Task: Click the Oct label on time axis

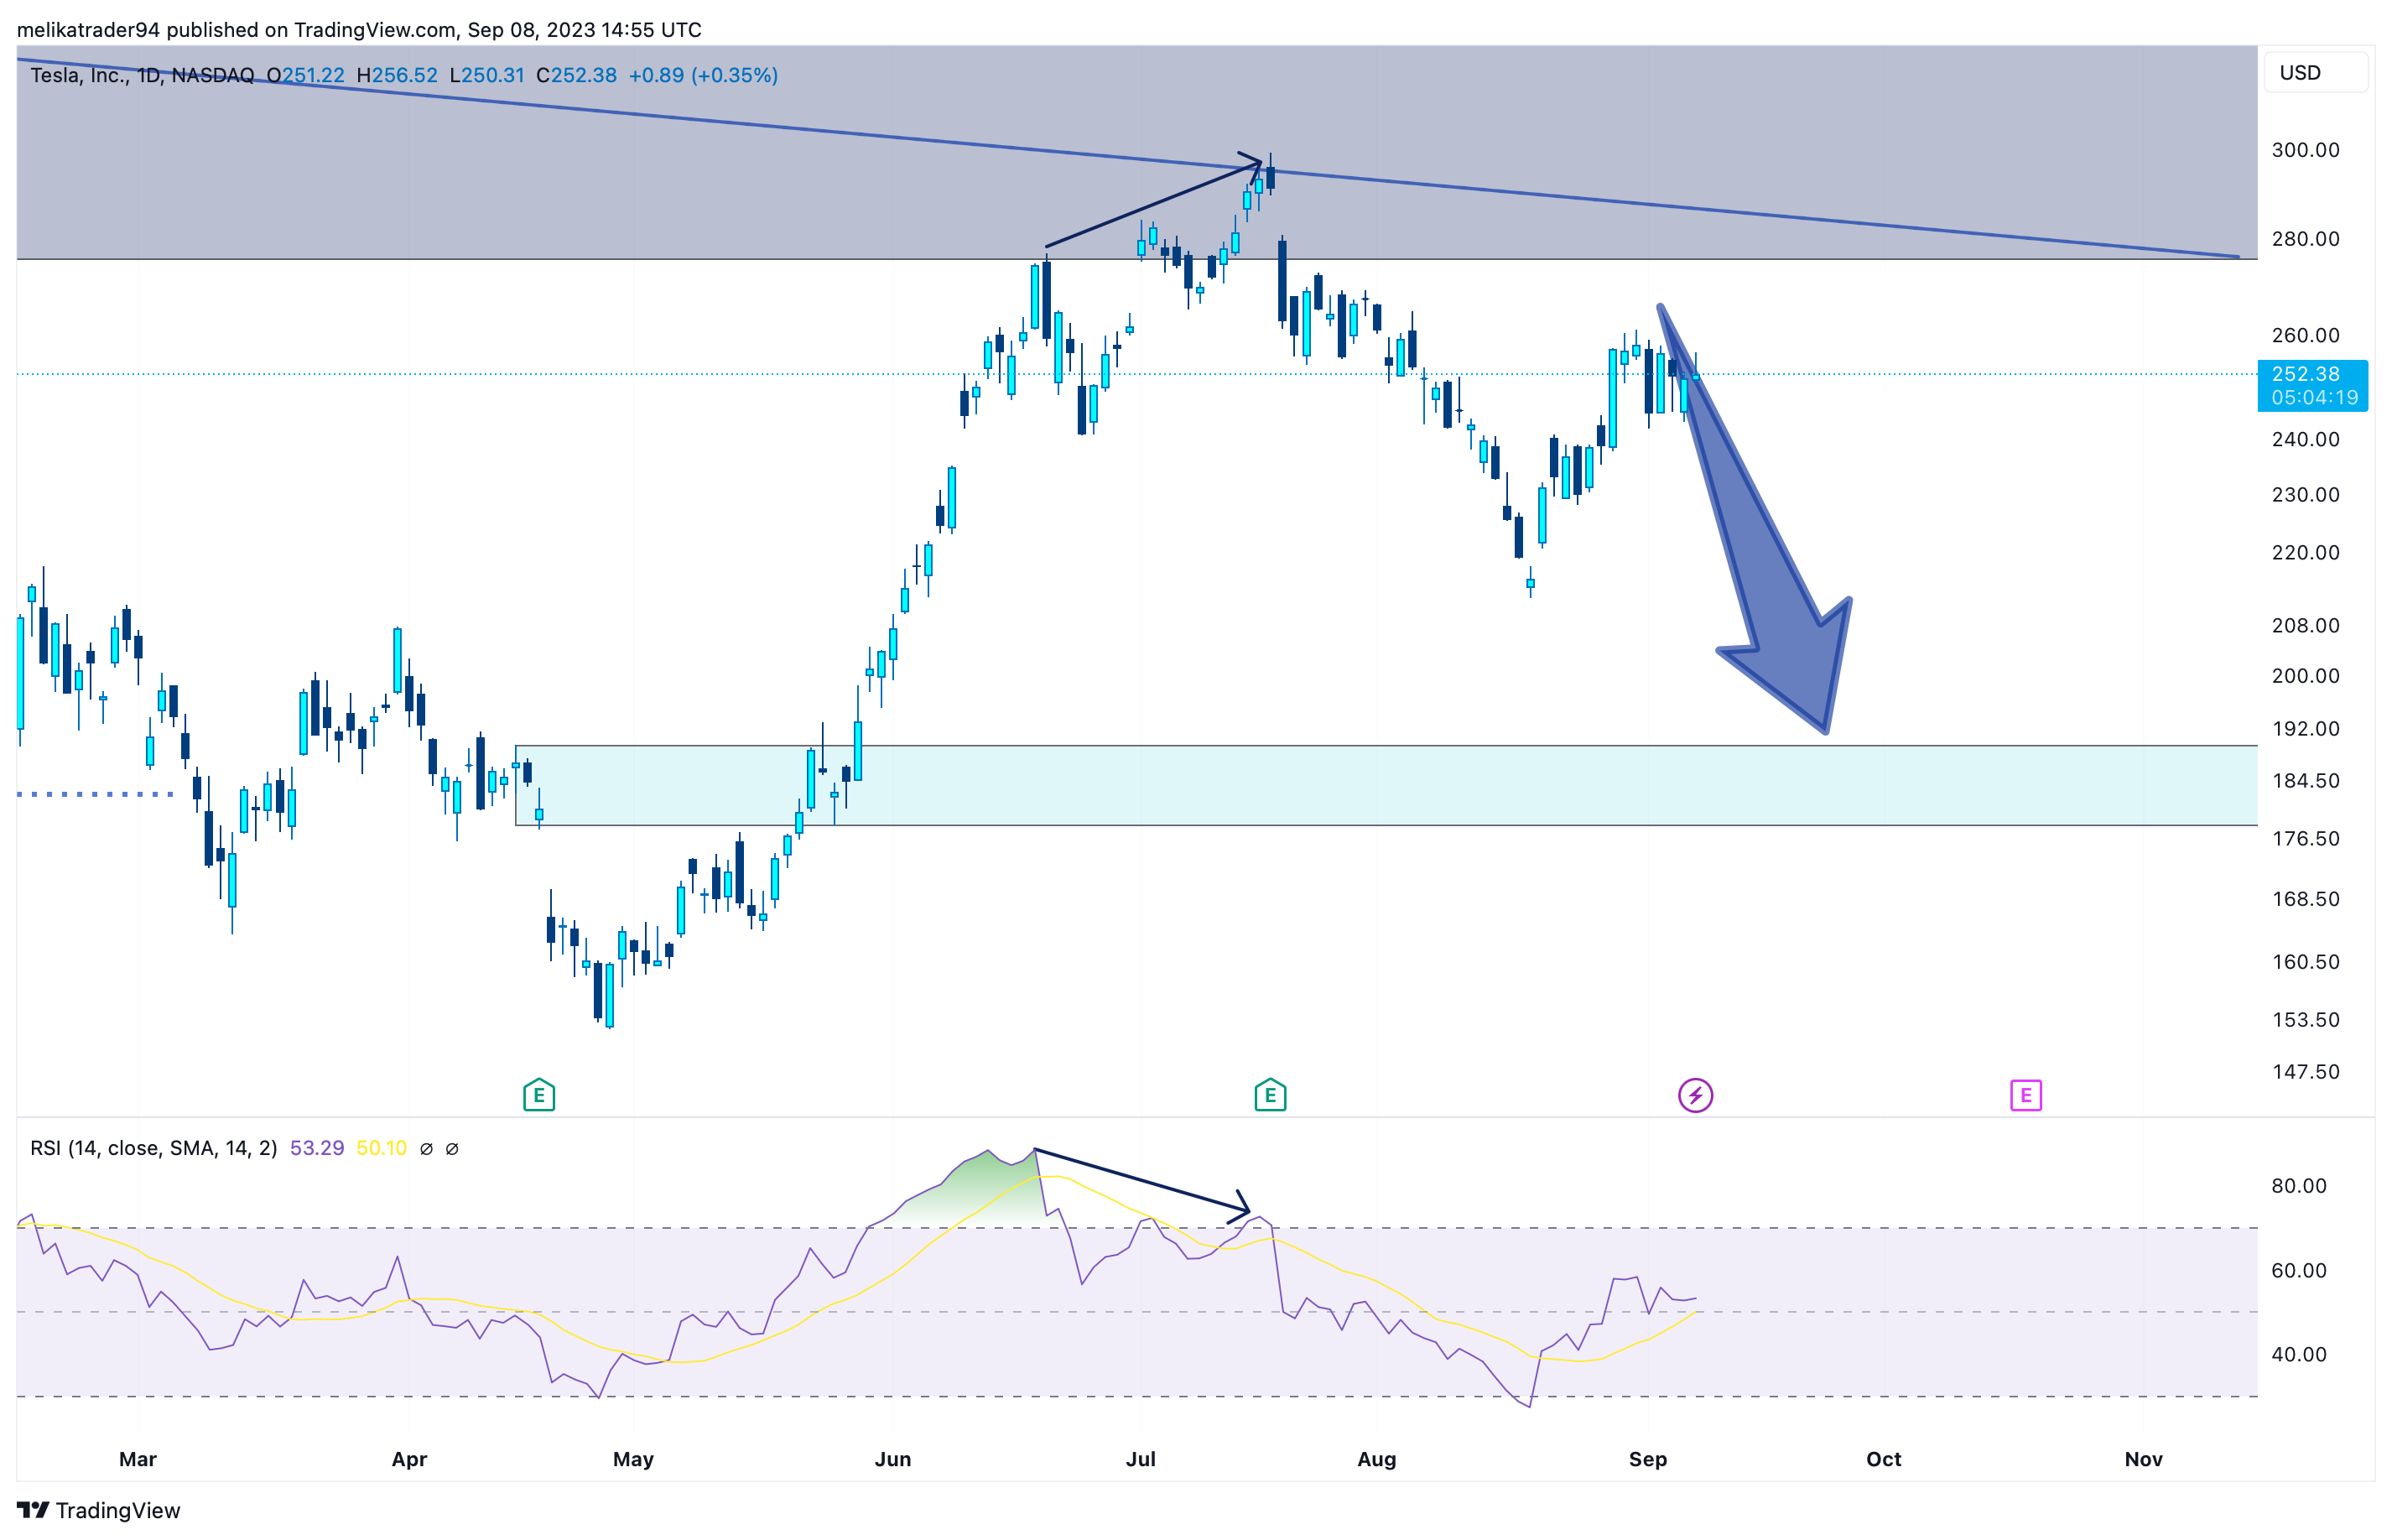Action: [1884, 1459]
